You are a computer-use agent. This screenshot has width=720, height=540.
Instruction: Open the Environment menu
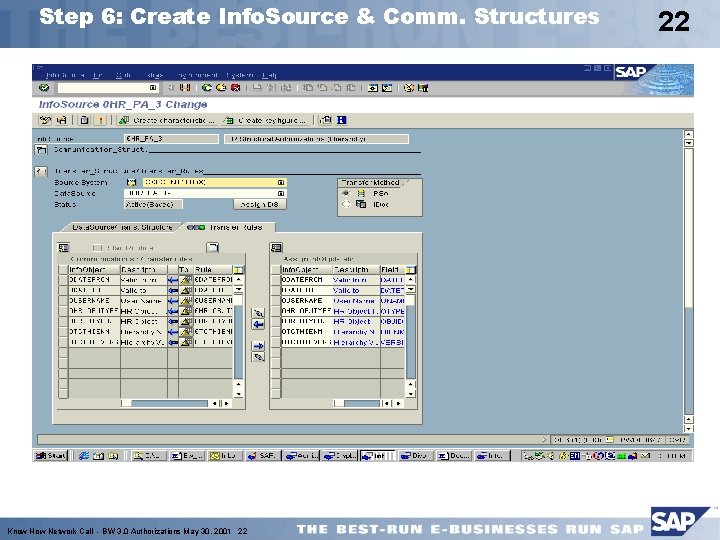click(197, 75)
